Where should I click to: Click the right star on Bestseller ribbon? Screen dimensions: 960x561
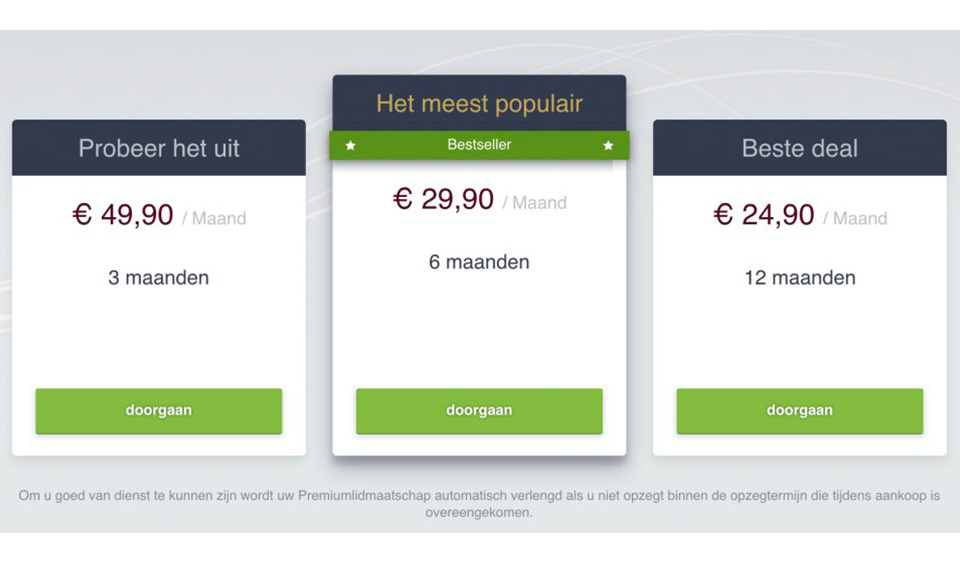point(608,146)
